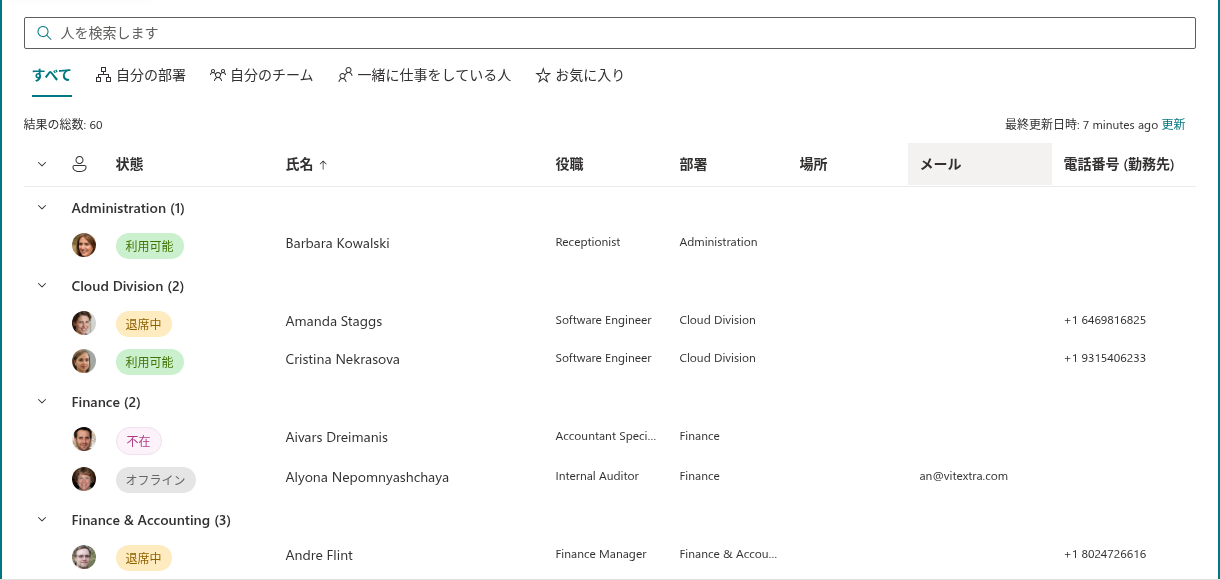Image resolution: width=1220 pixels, height=580 pixels.
Task: Open the お気に入り tab
Action: (x=580, y=75)
